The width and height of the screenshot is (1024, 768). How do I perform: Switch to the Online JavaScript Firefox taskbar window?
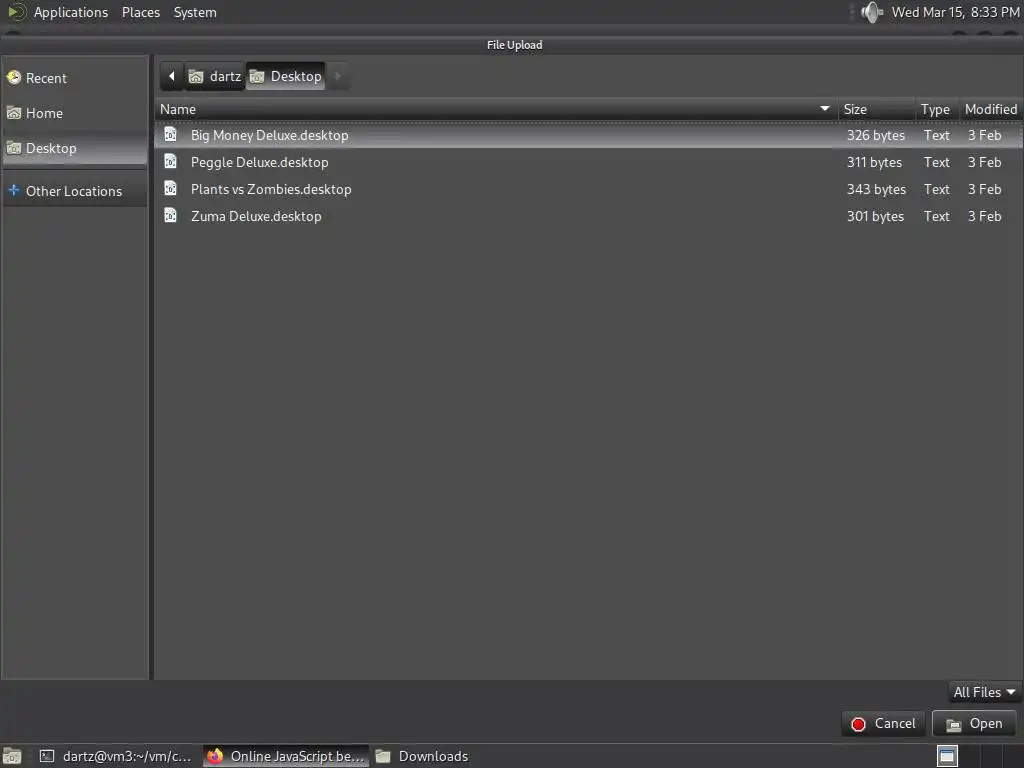tap(285, 756)
